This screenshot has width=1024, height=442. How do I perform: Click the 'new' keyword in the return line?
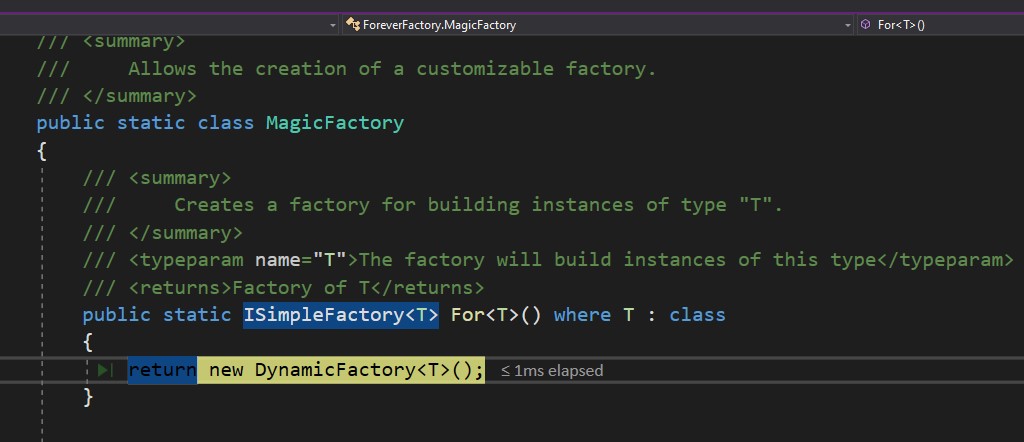(x=226, y=370)
